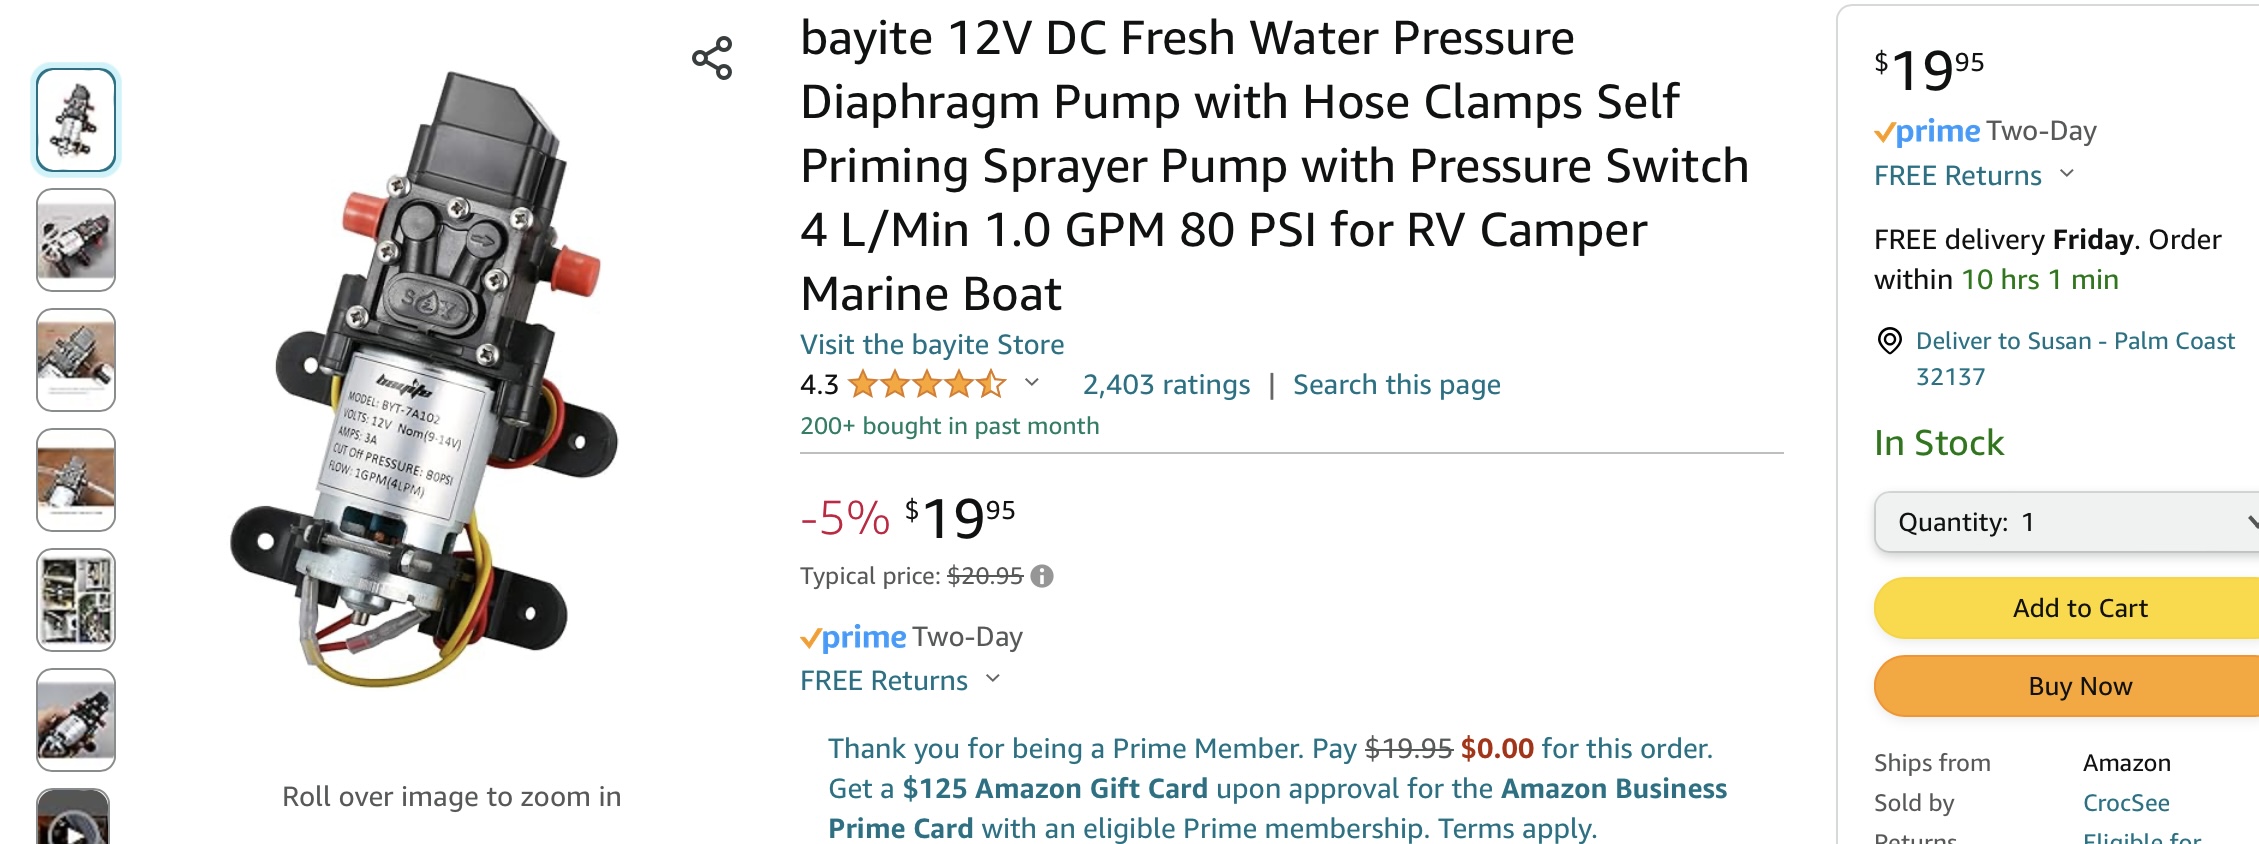Select the fourth product thumbnail image
Viewport: 2259px width, 844px height.
76,480
